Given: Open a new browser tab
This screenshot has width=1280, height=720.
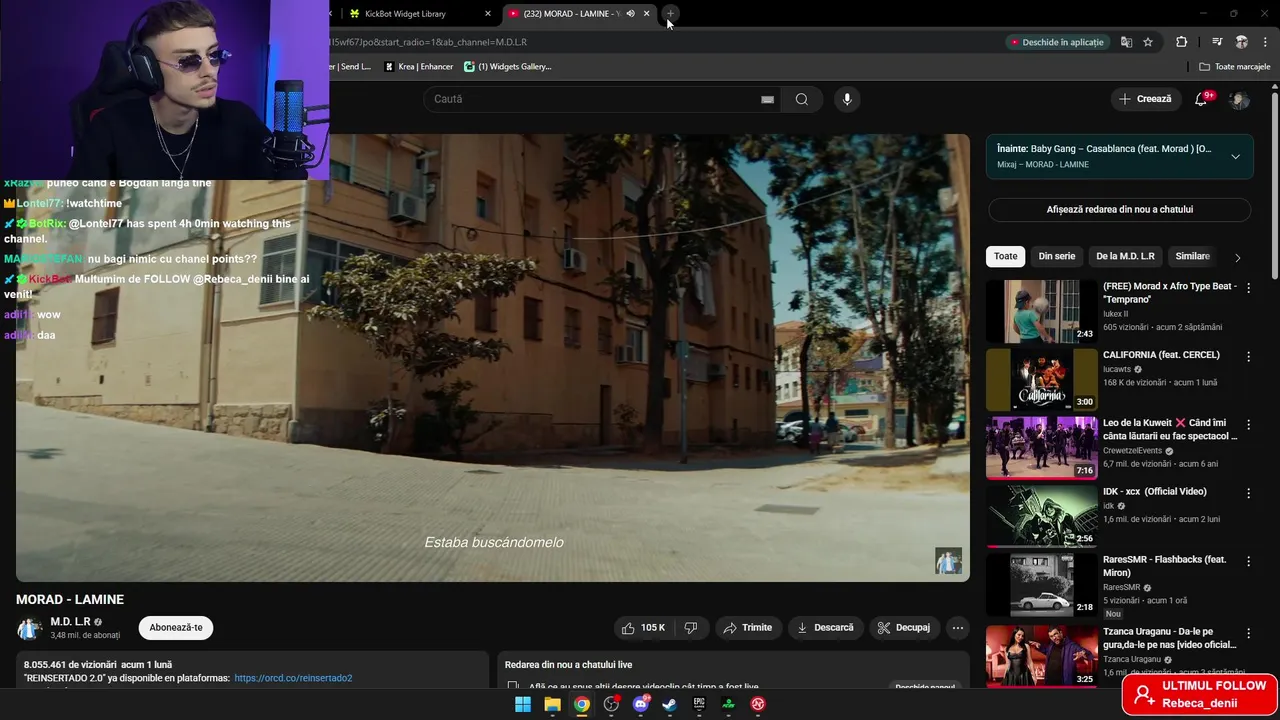Looking at the screenshot, I should 671,14.
